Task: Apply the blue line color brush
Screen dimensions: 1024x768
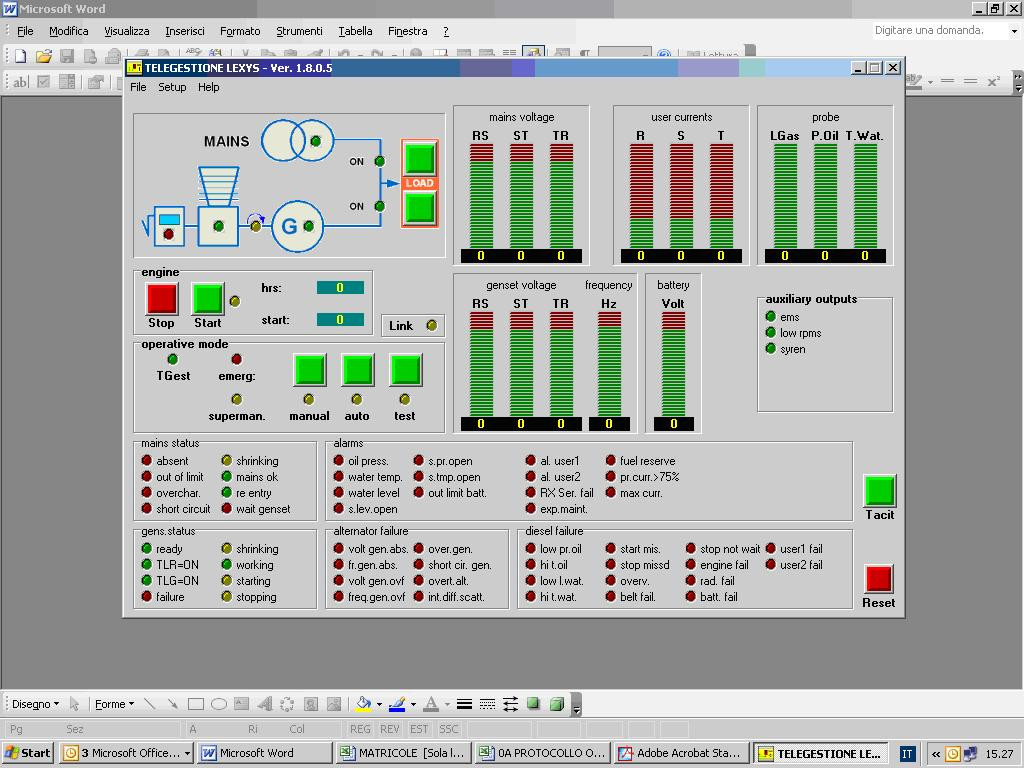Action: [397, 704]
